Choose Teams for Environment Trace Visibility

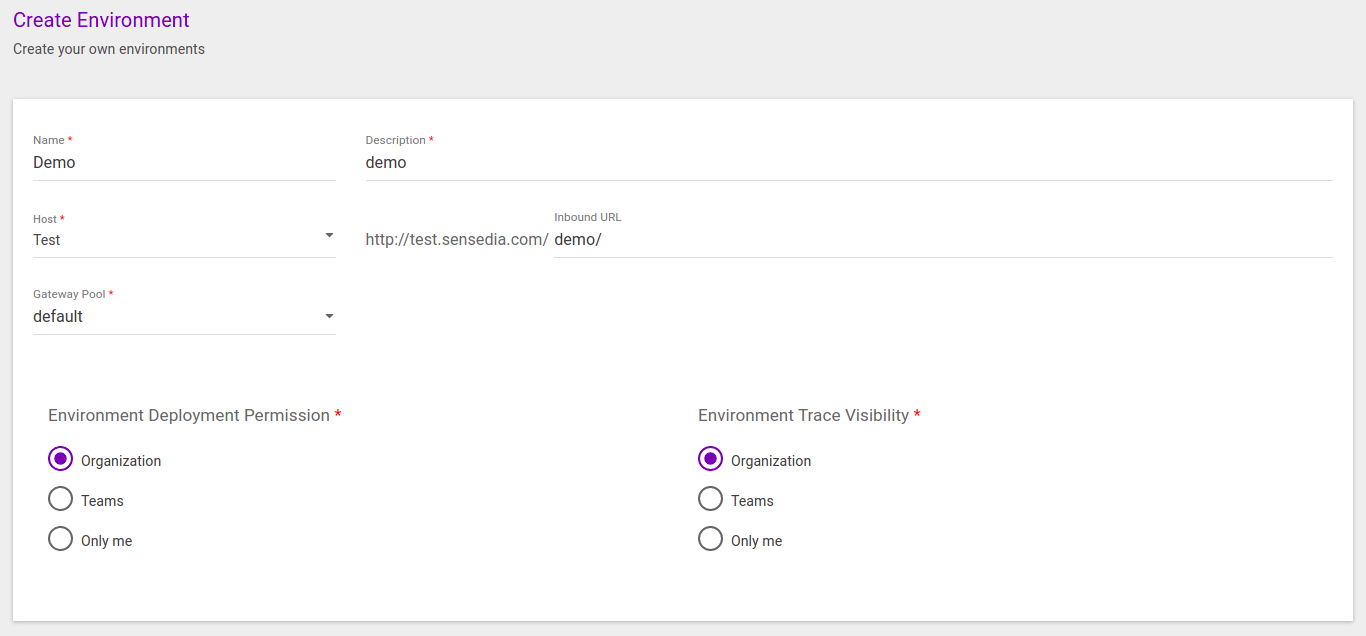(711, 499)
